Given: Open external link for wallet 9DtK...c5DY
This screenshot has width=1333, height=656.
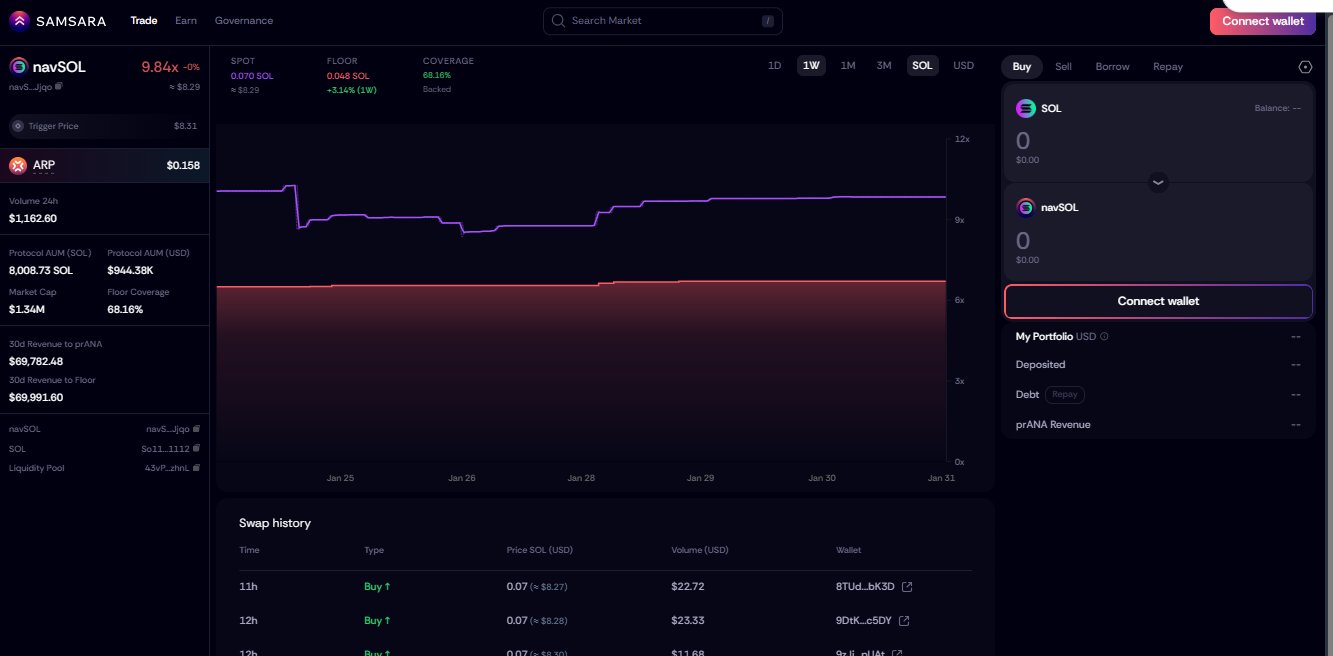Looking at the screenshot, I should (x=904, y=621).
